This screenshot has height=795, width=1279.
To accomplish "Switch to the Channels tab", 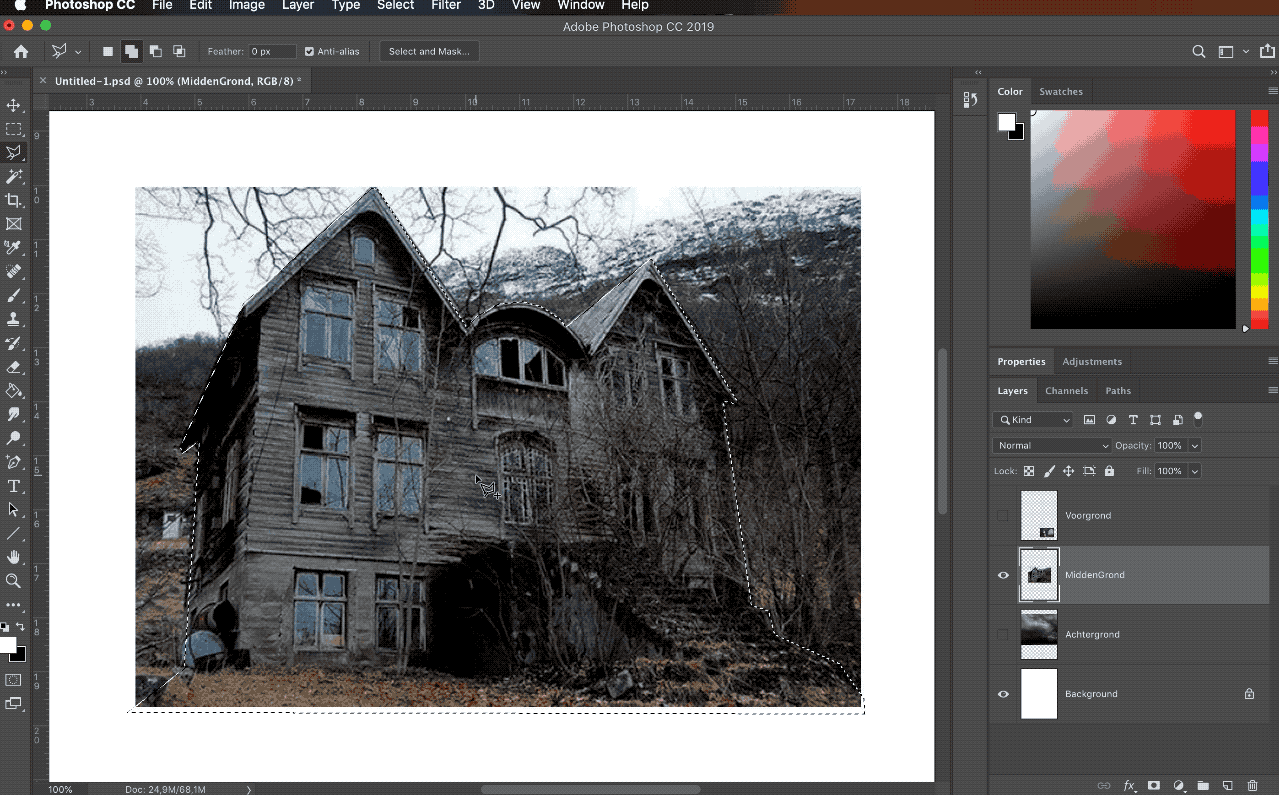I will coord(1066,390).
